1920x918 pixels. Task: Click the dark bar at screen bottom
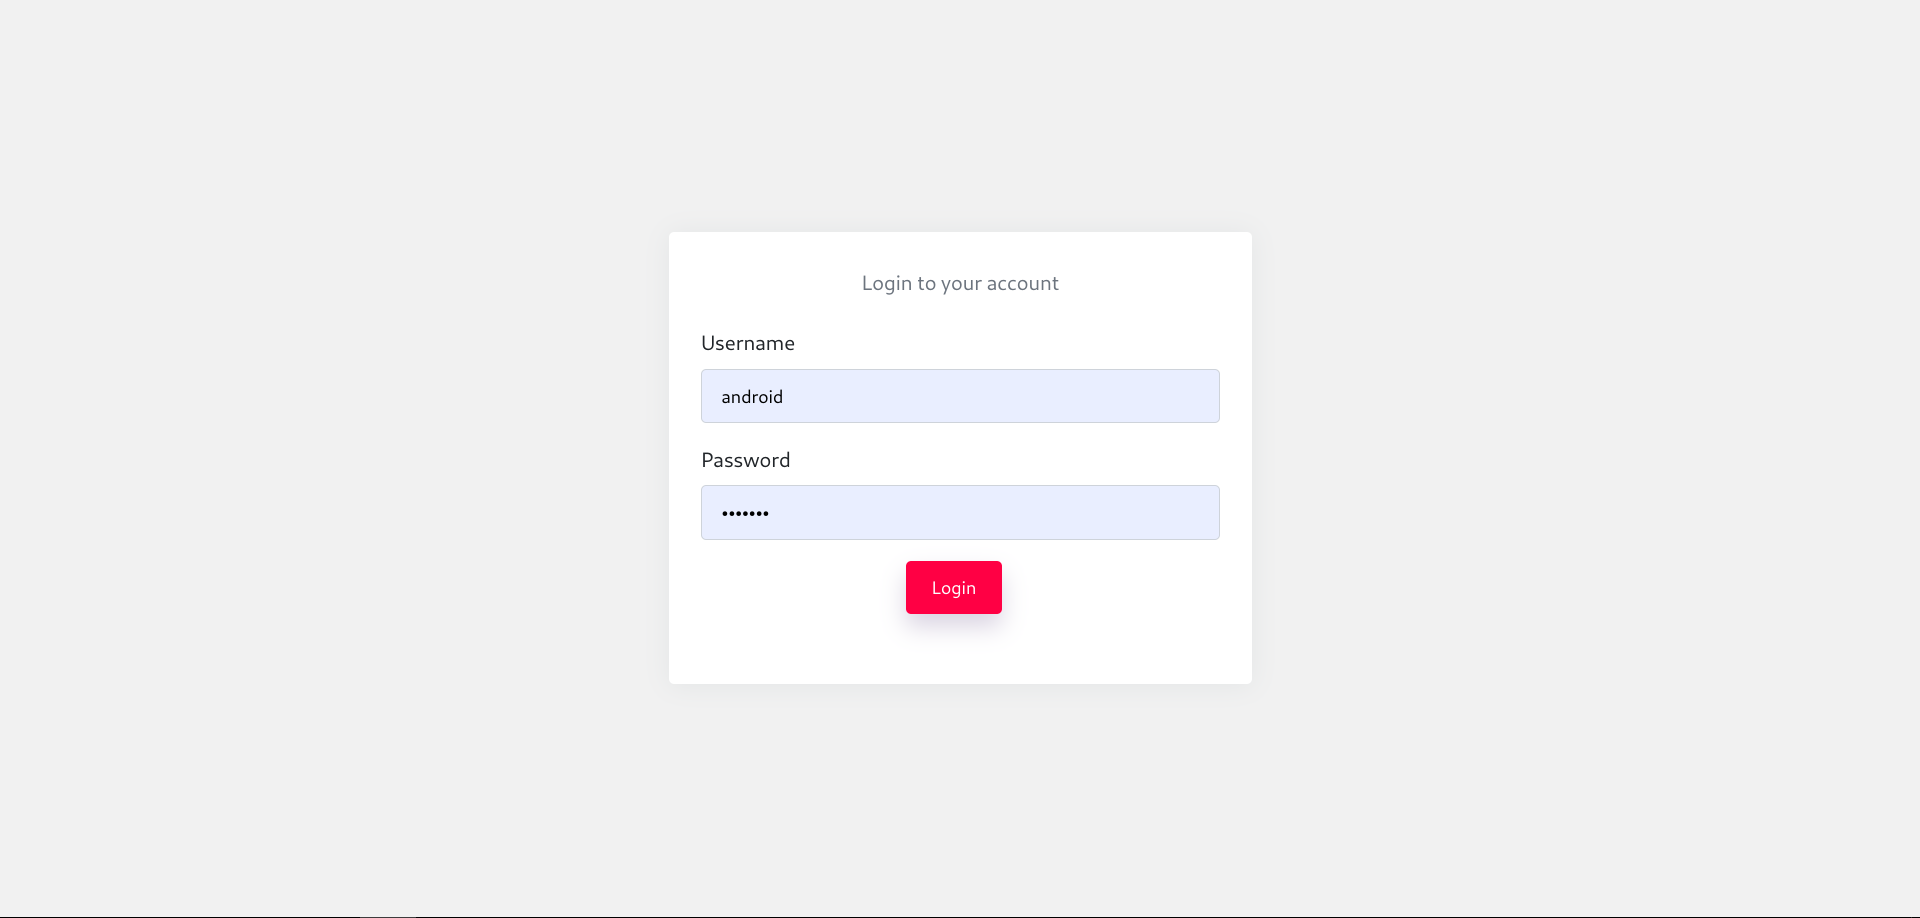coord(960,915)
